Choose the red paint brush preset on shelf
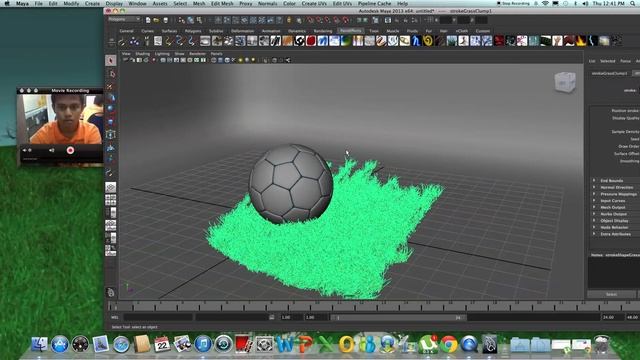This screenshot has width=640, height=360. coord(311,41)
